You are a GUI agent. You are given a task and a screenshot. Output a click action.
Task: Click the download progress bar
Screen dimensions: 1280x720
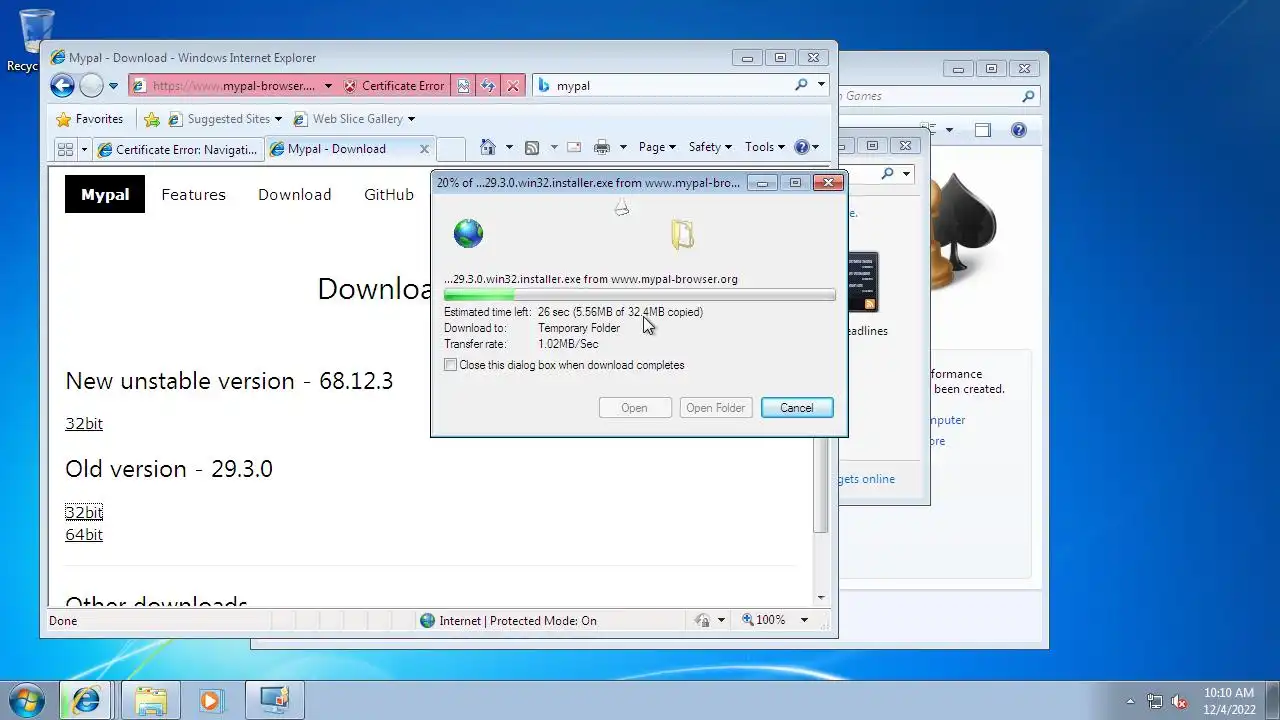click(x=639, y=295)
